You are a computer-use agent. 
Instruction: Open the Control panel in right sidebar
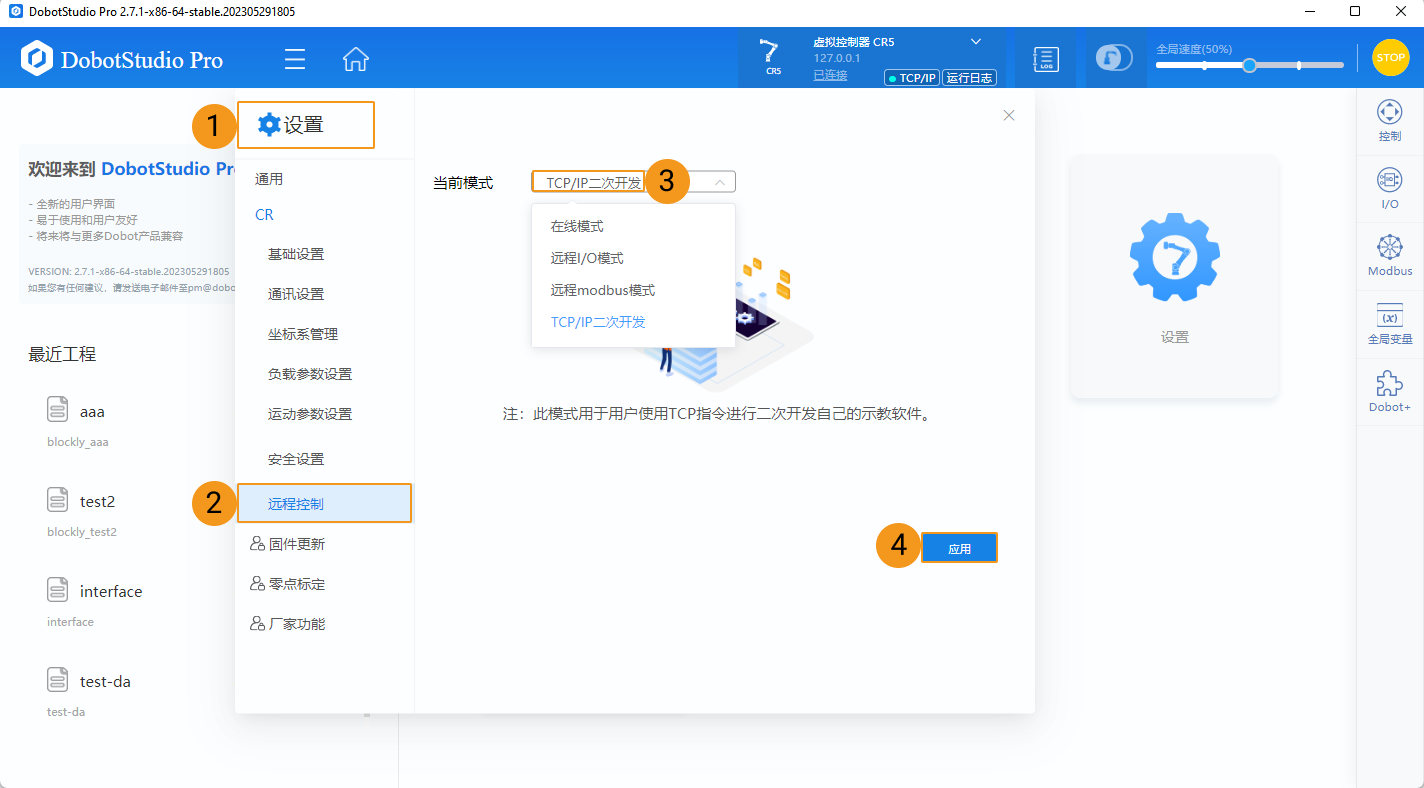coord(1389,120)
